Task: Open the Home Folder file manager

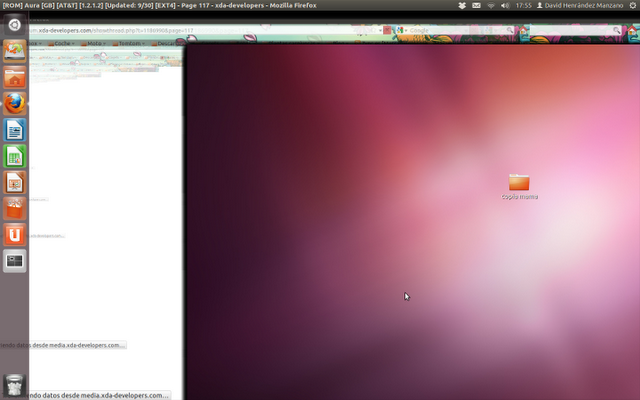Action: pos(15,78)
